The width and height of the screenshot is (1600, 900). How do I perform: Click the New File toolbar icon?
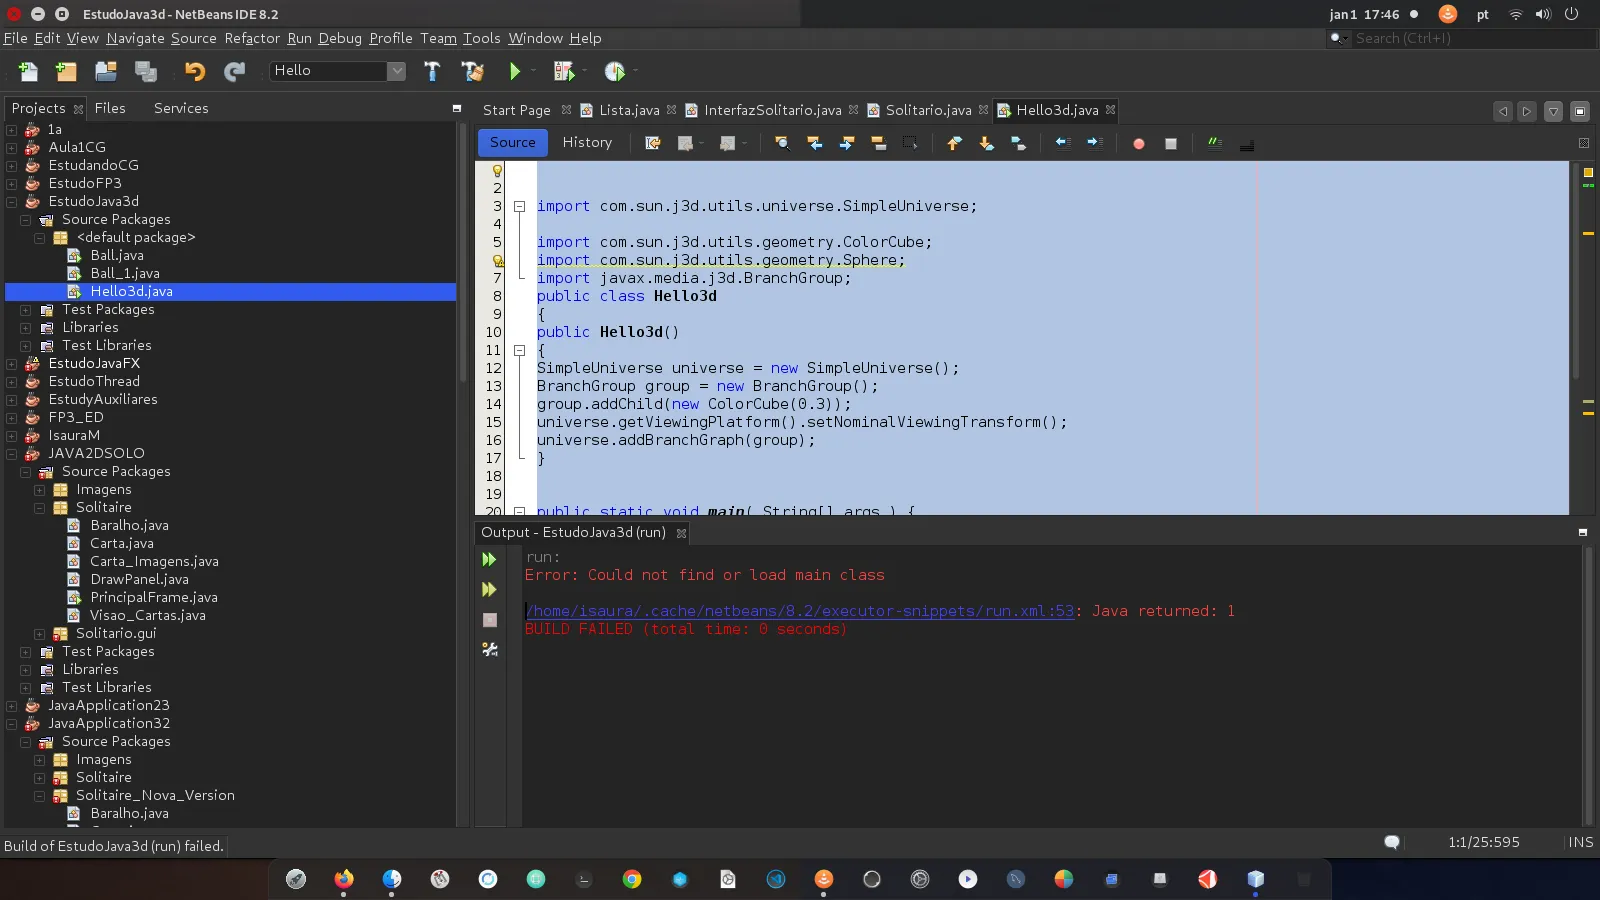click(28, 71)
